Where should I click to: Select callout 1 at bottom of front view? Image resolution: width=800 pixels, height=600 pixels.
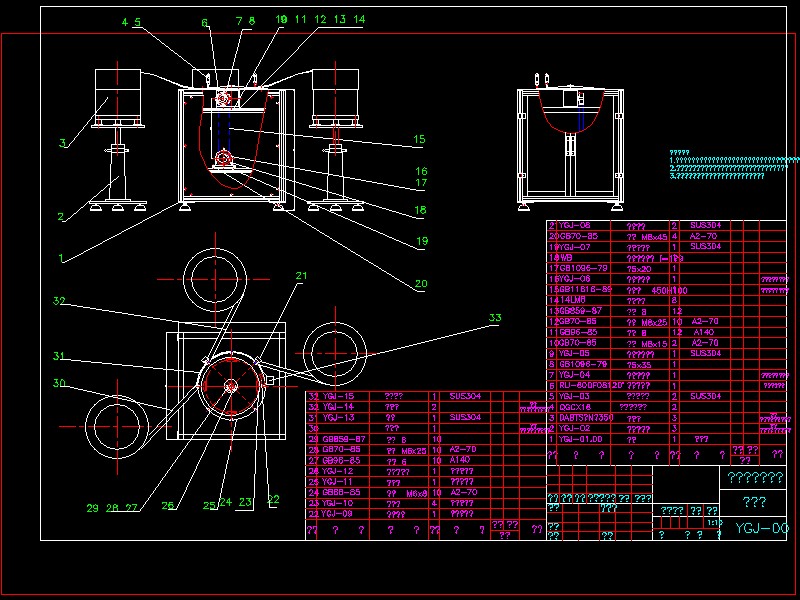click(x=62, y=258)
